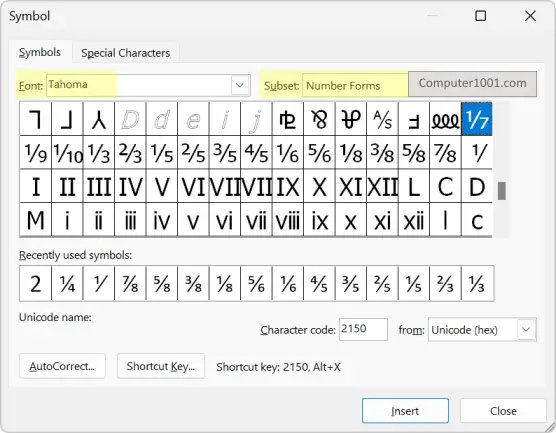Choose lowercase Roman numeral iii

130,220
